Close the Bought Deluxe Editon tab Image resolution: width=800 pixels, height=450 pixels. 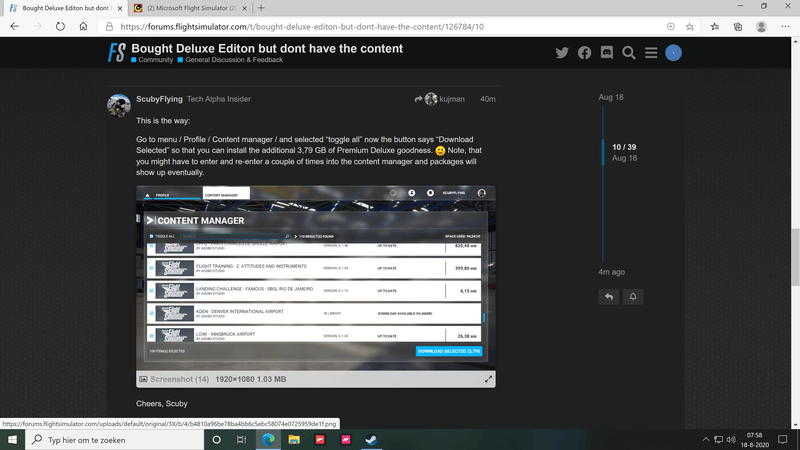120,8
